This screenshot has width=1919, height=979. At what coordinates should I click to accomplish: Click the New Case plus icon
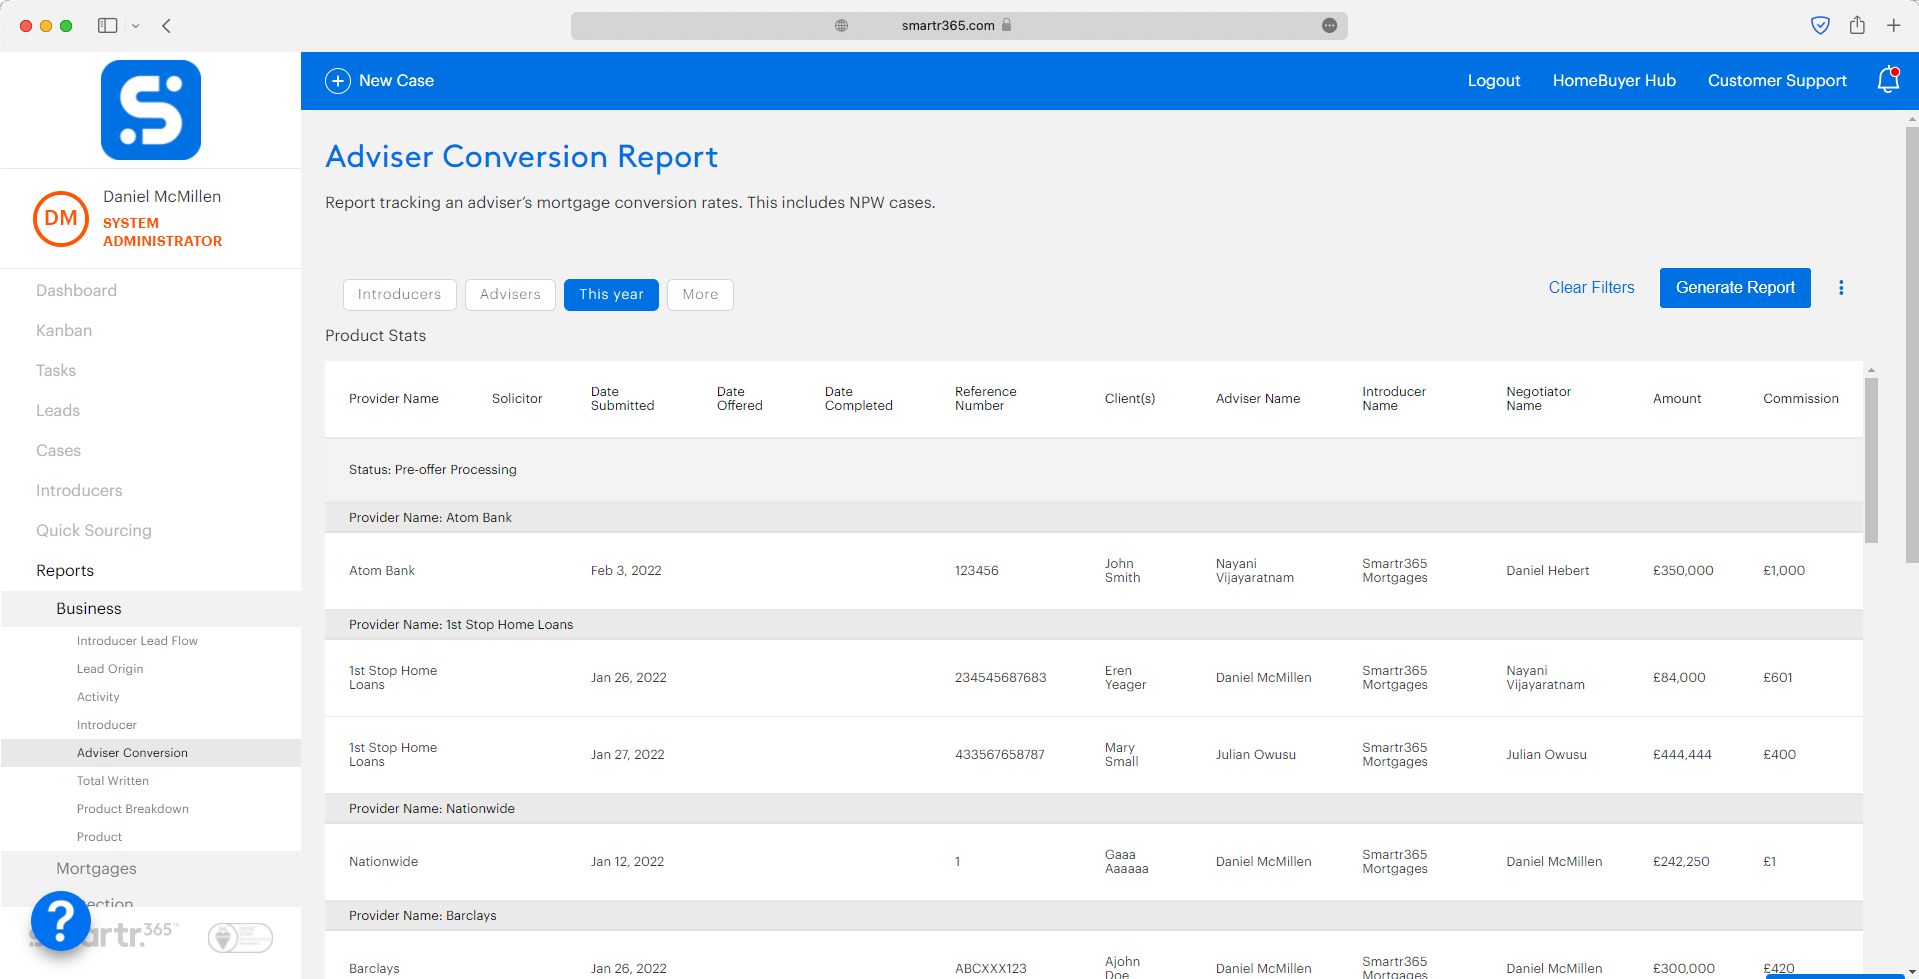pos(338,81)
